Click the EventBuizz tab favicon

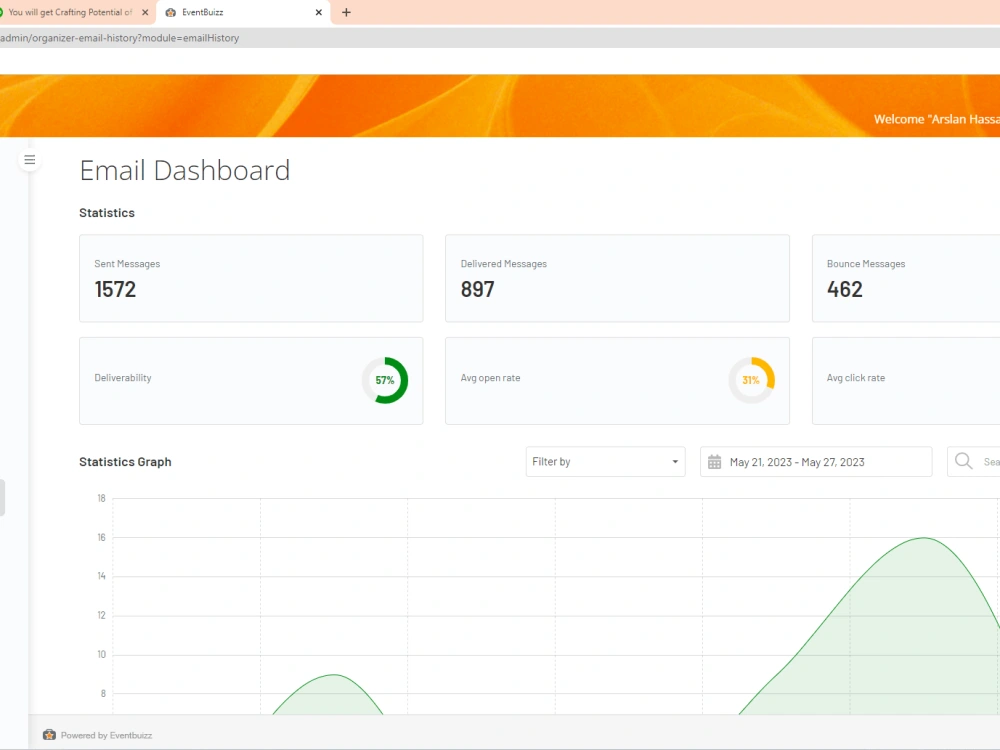pos(170,12)
